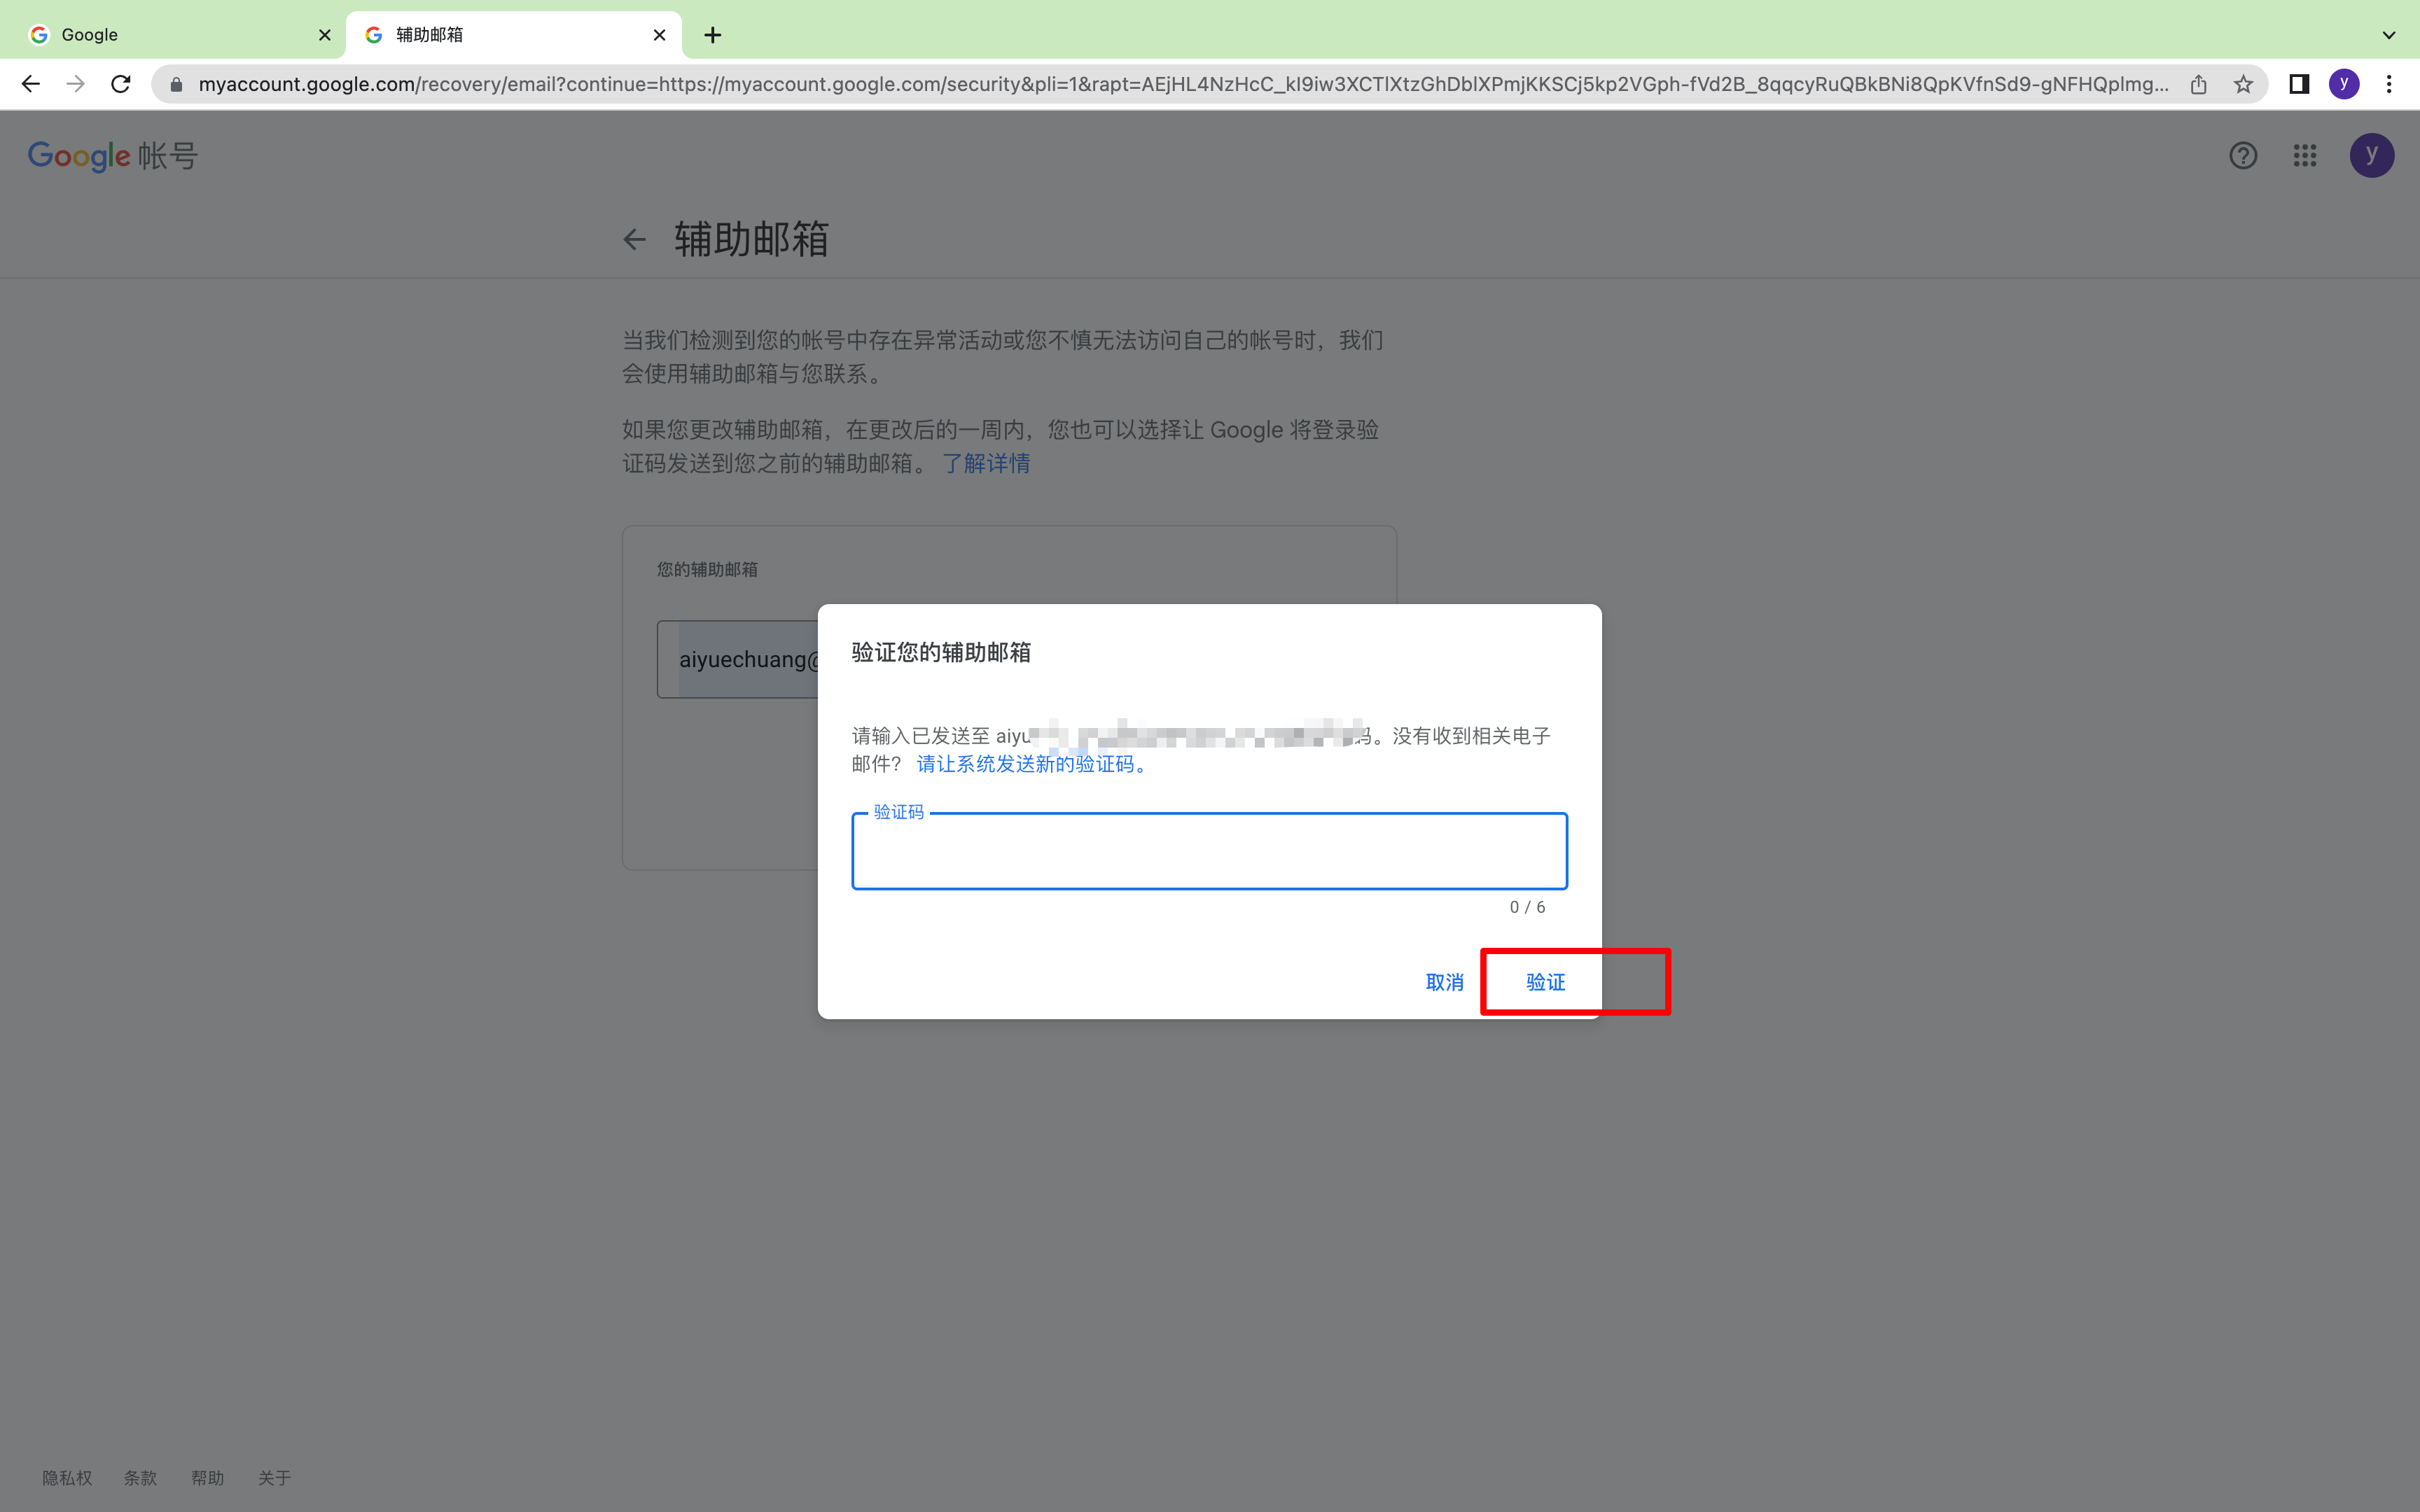Click the 验证 button
The width and height of the screenshot is (2420, 1512).
(1545, 982)
